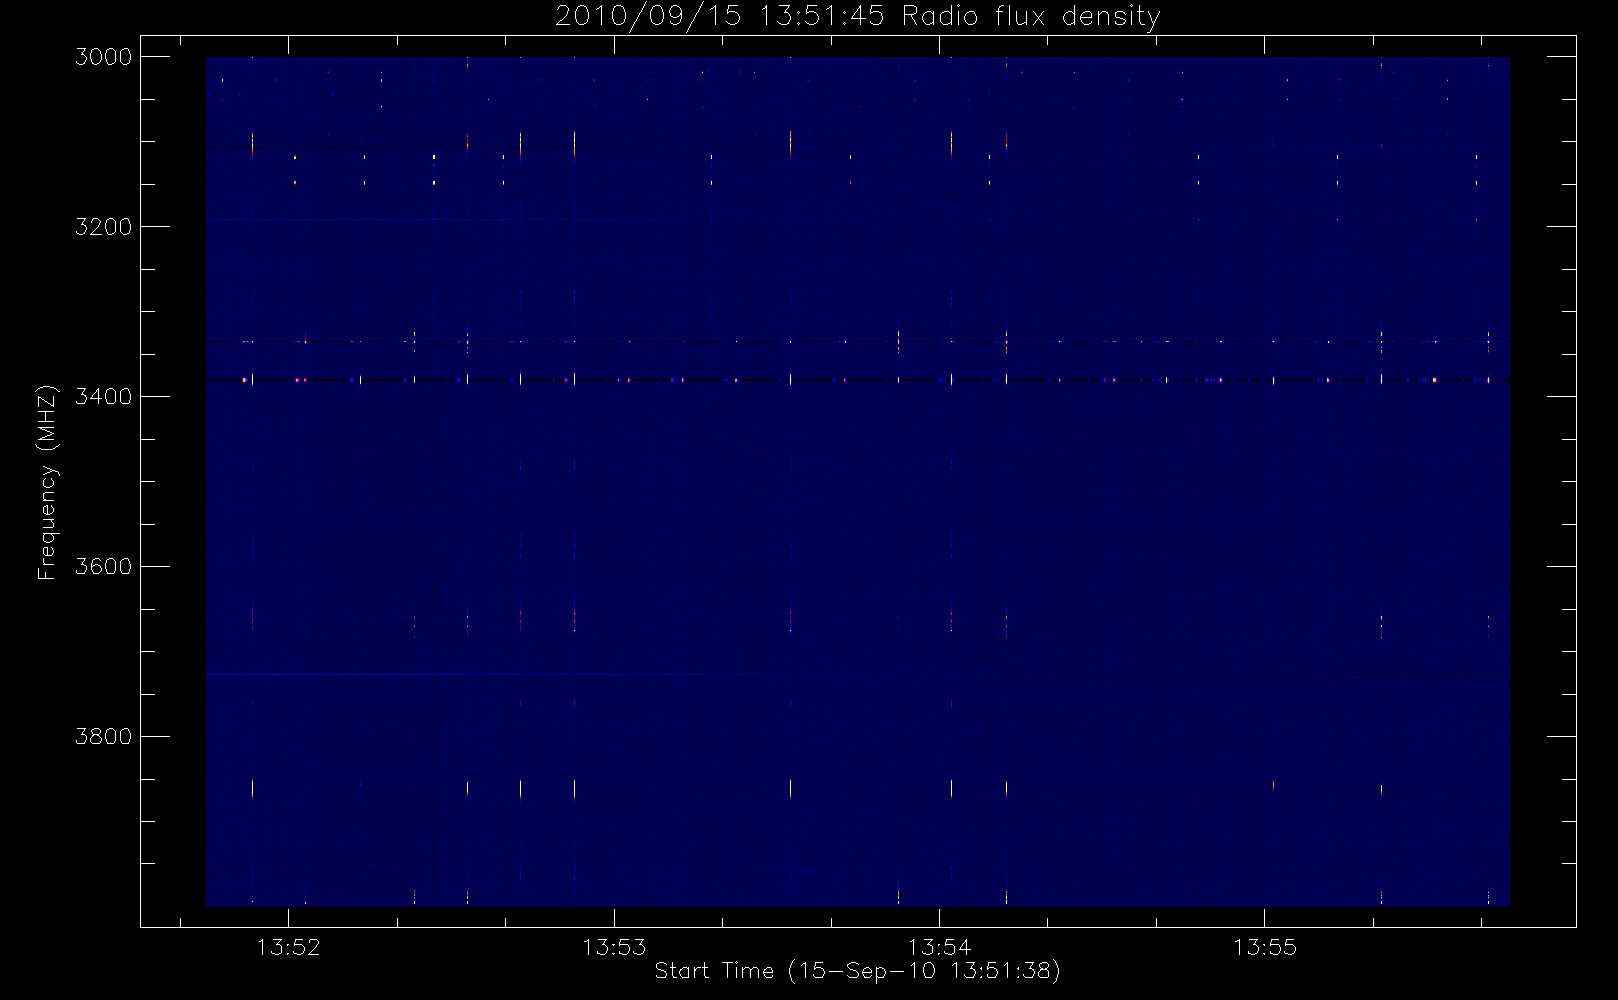Image resolution: width=1618 pixels, height=1000 pixels.
Task: Click the 13:52 time tick label
Action: point(289,947)
